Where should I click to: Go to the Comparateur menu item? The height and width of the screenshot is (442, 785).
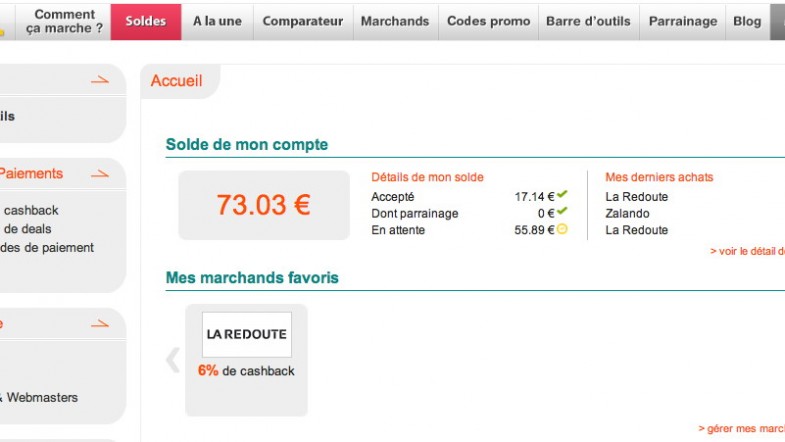point(303,22)
